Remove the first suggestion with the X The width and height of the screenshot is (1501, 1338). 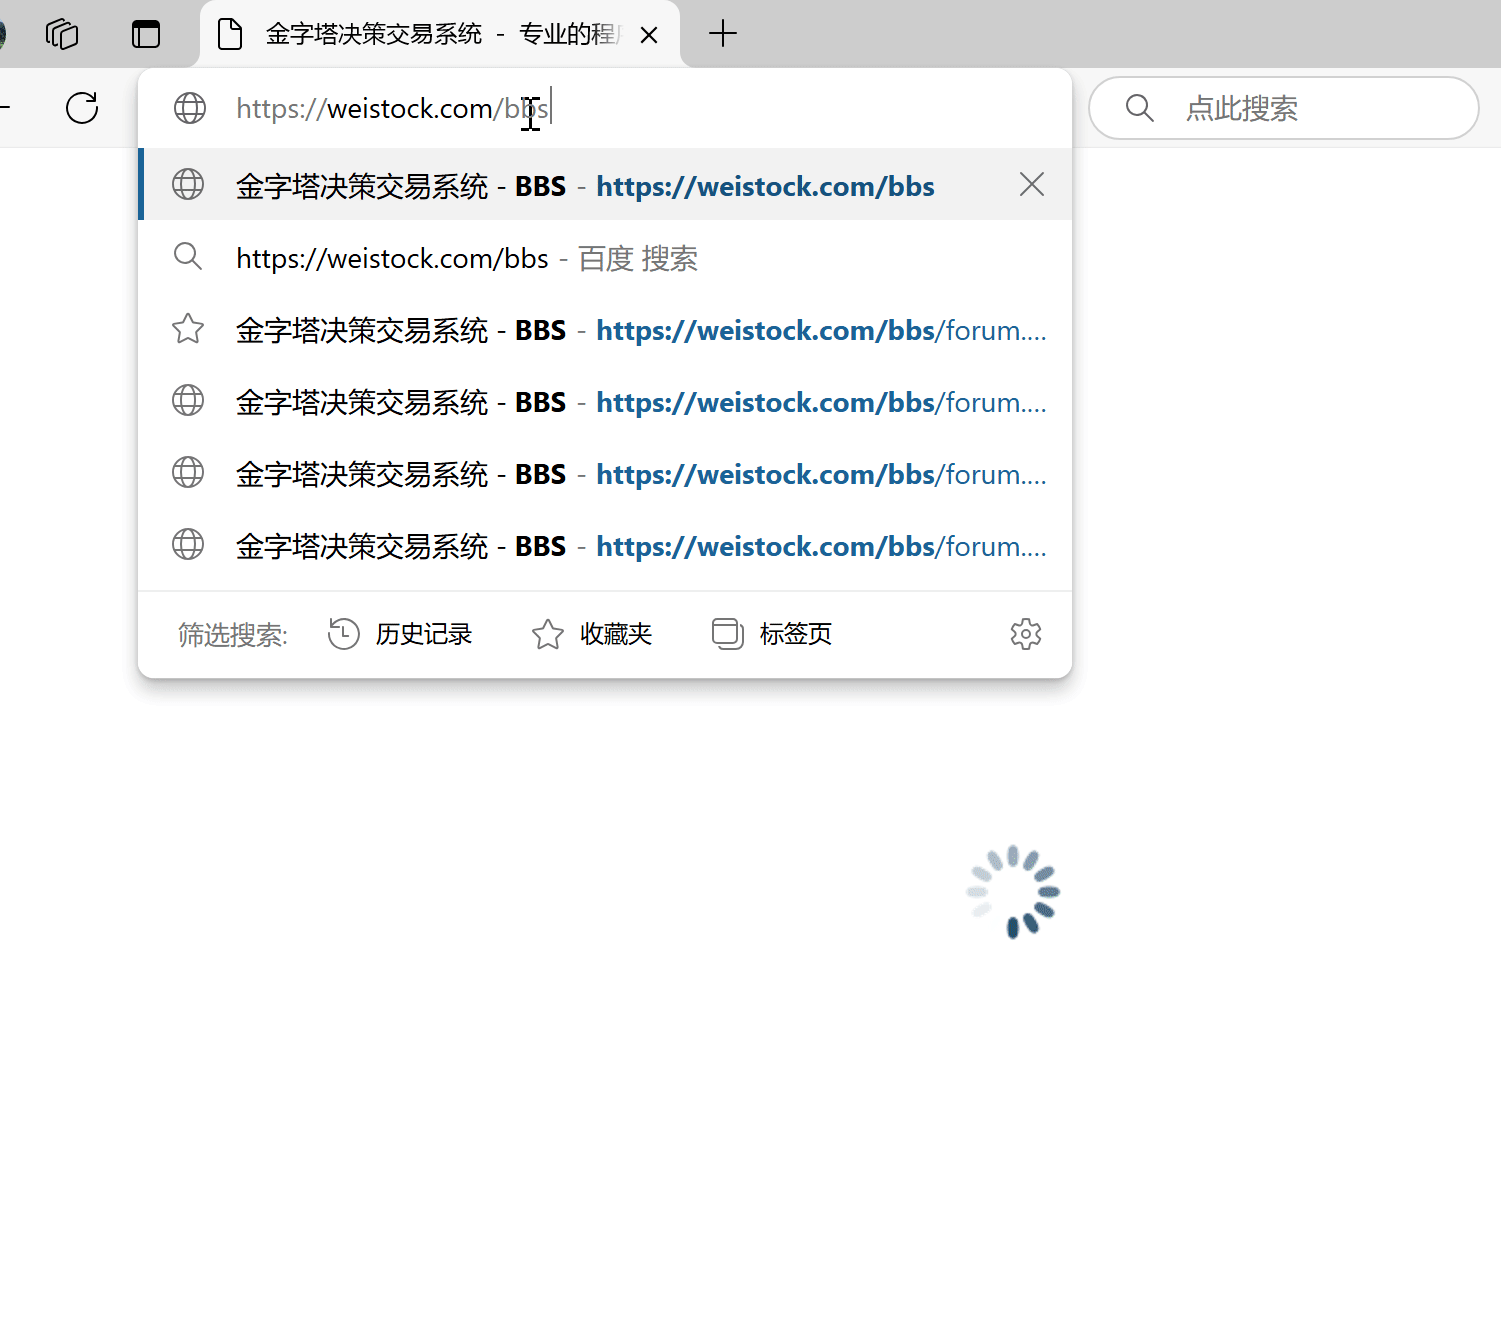click(x=1032, y=184)
